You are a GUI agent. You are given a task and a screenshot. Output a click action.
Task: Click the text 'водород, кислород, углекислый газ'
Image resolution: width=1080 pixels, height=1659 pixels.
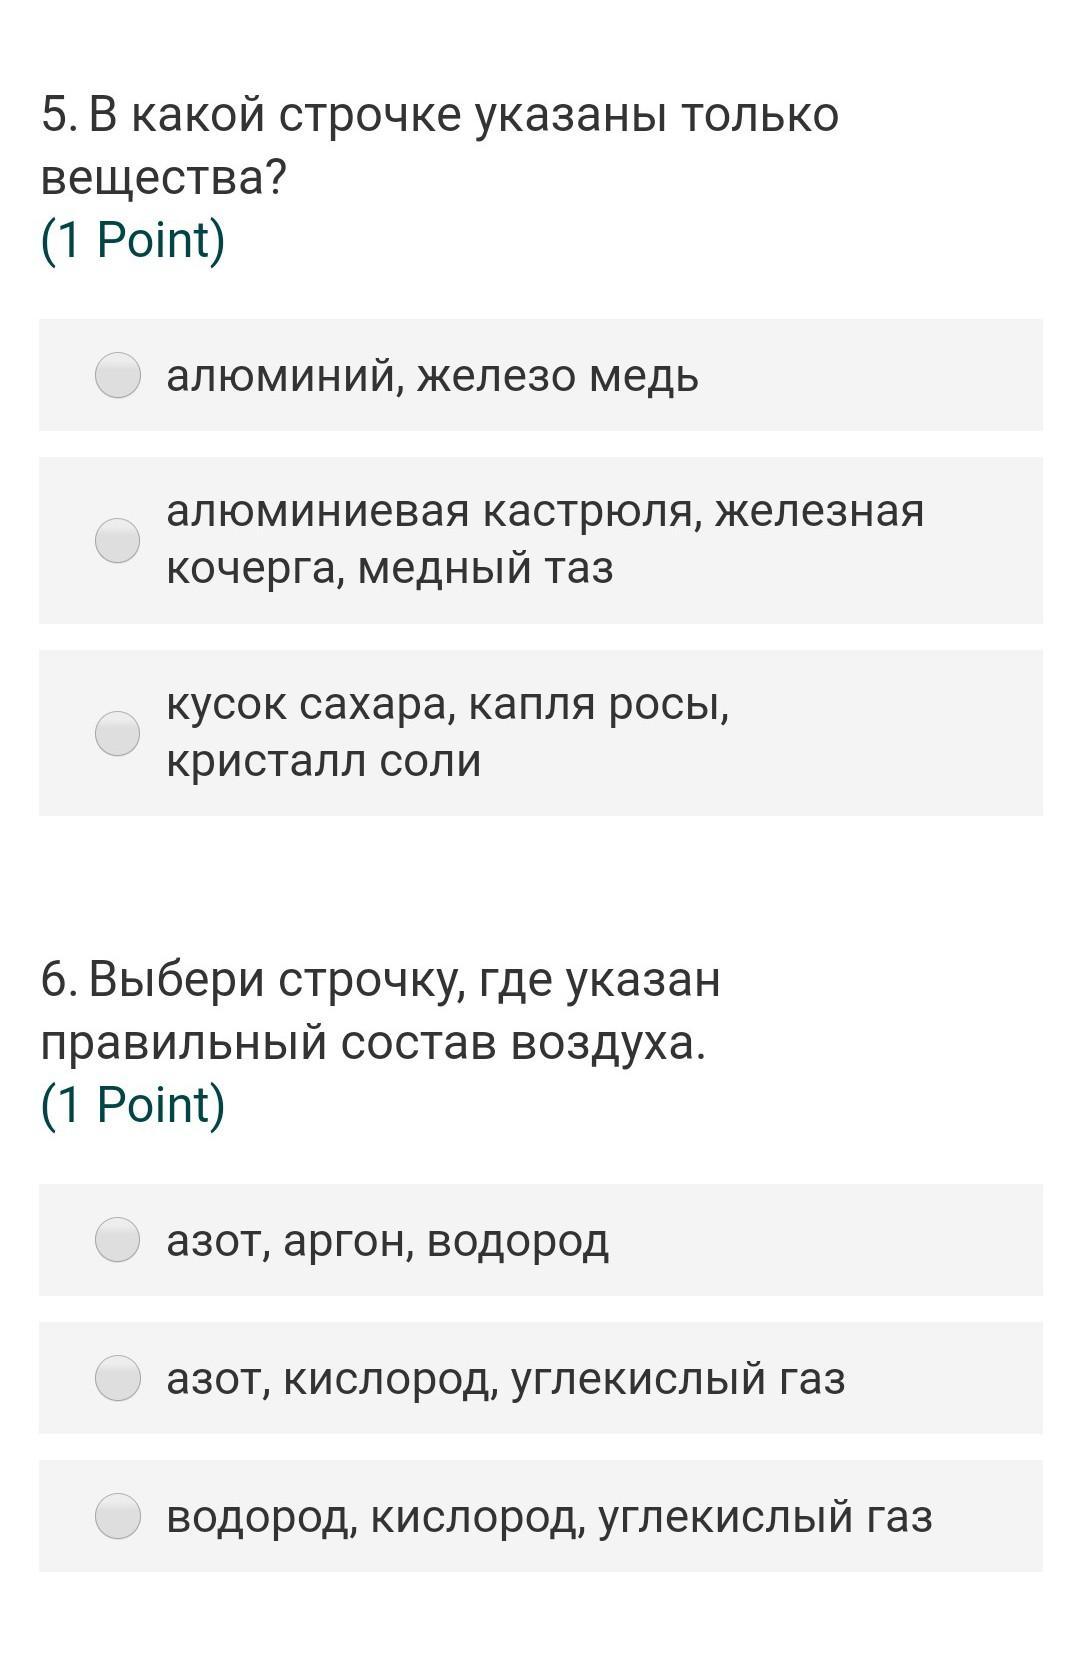pyautogui.click(x=549, y=1517)
